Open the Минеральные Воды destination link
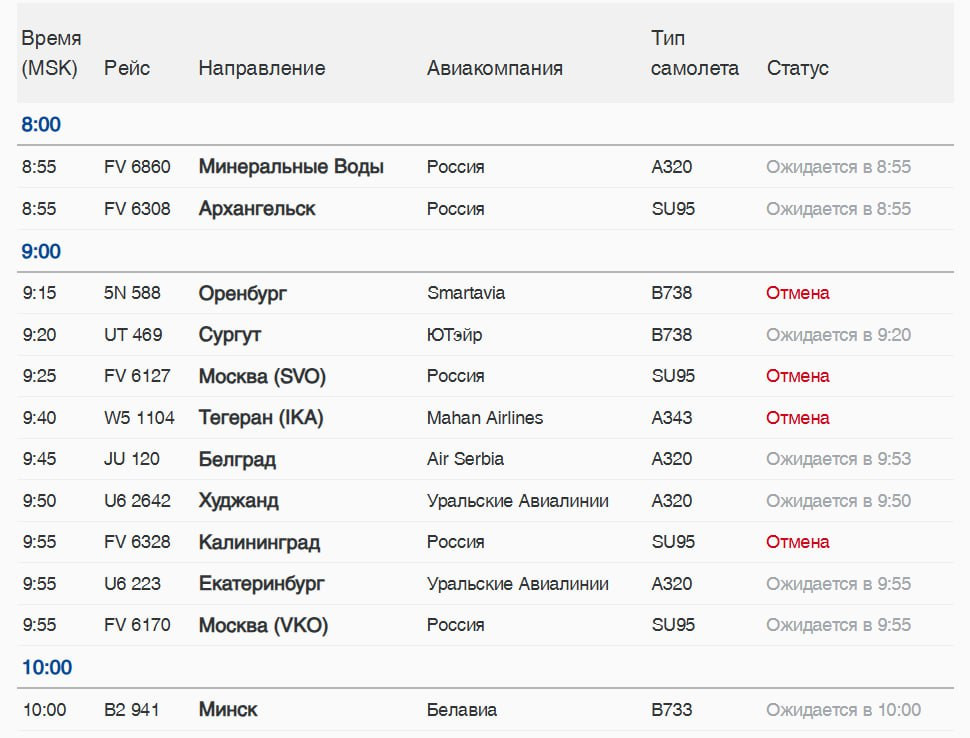The height and width of the screenshot is (738, 970). coord(291,166)
